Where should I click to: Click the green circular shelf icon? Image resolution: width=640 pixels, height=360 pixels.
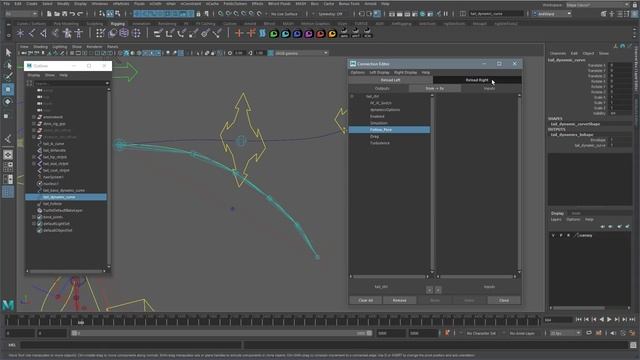[x=274, y=34]
